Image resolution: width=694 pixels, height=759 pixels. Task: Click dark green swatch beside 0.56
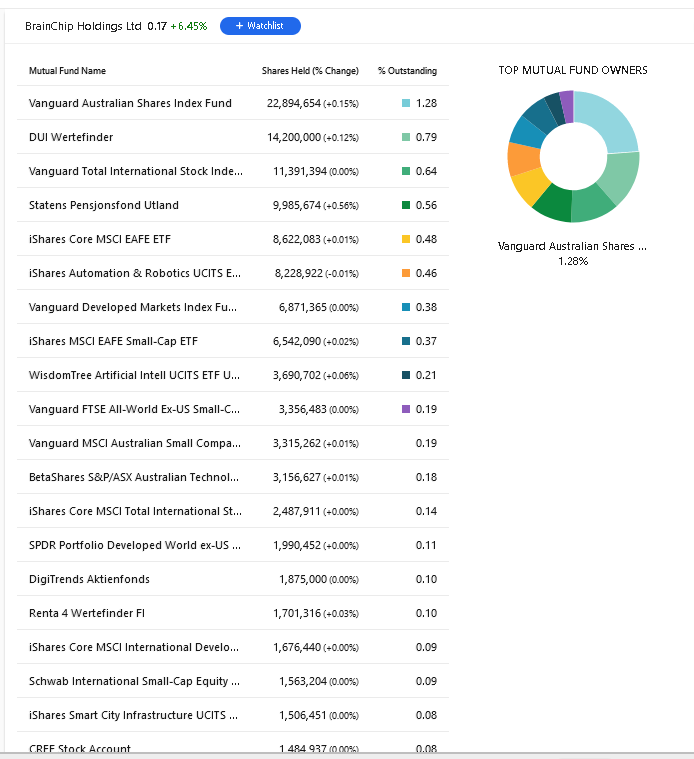(x=406, y=205)
